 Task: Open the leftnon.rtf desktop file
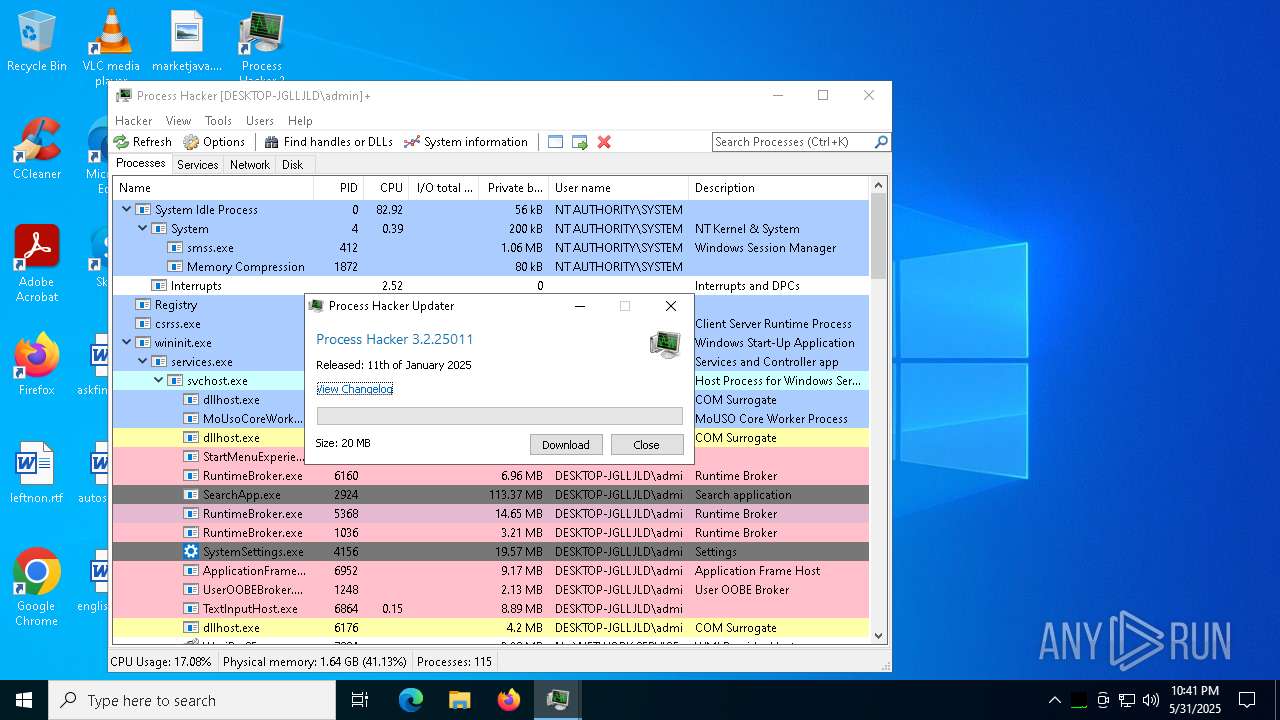(37, 473)
